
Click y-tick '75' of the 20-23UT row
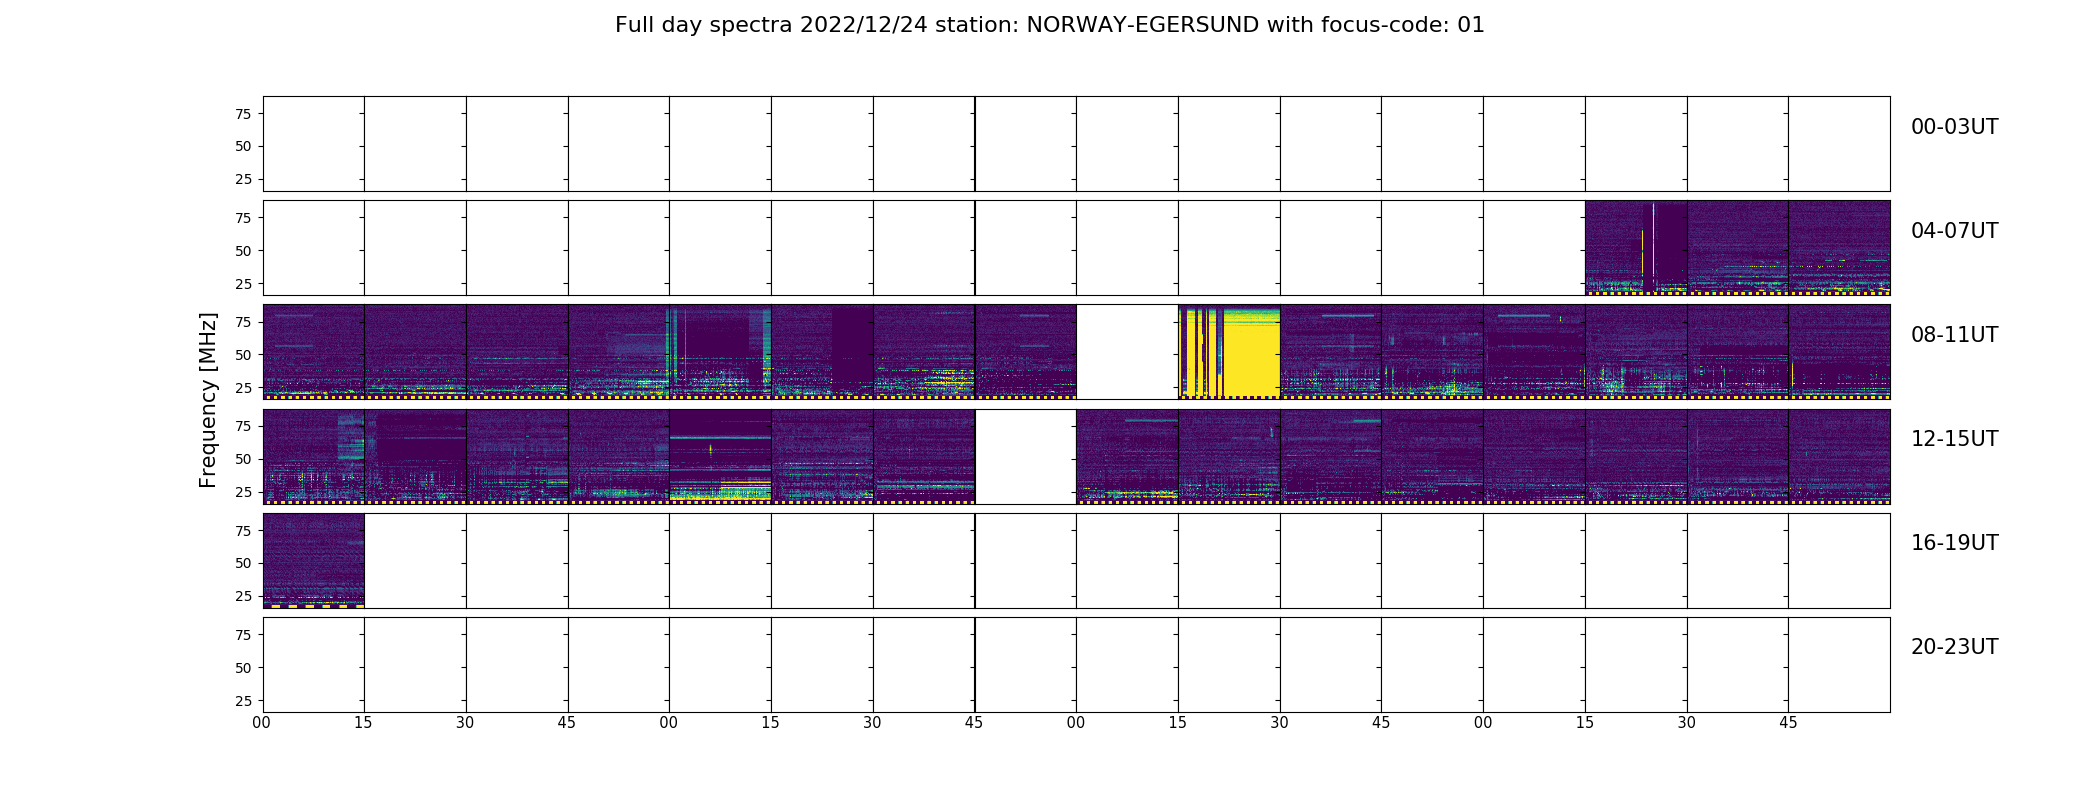(243, 635)
